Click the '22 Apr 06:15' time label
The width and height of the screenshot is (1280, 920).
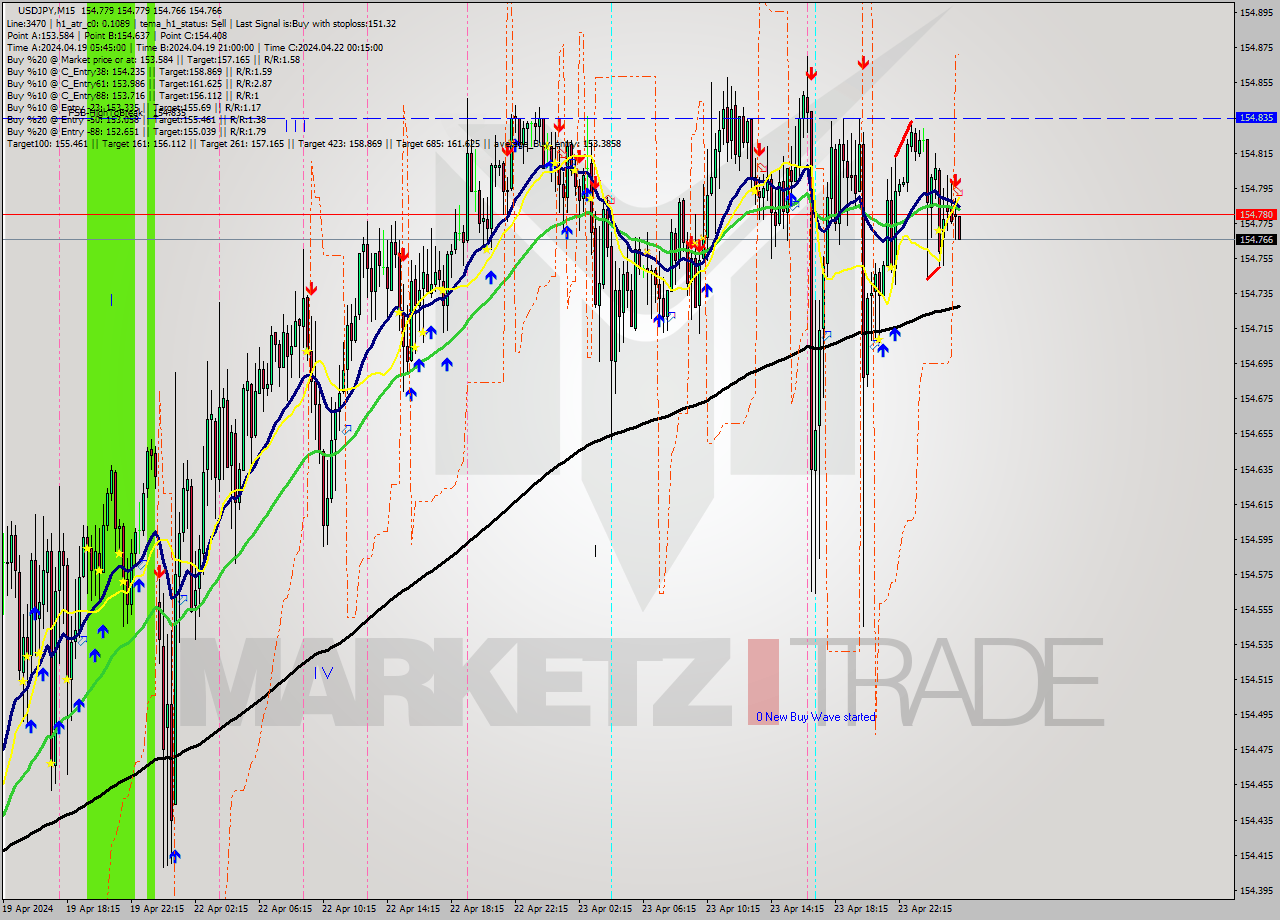pos(286,909)
